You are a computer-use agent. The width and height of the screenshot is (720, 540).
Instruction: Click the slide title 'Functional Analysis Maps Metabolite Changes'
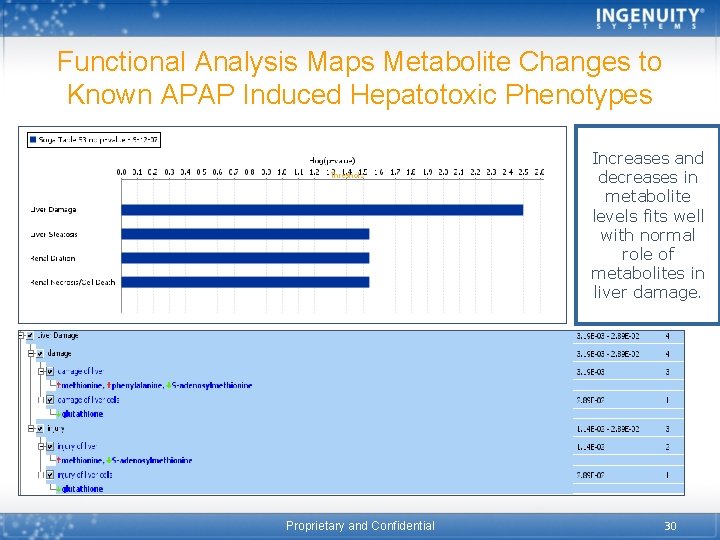[x=360, y=77]
